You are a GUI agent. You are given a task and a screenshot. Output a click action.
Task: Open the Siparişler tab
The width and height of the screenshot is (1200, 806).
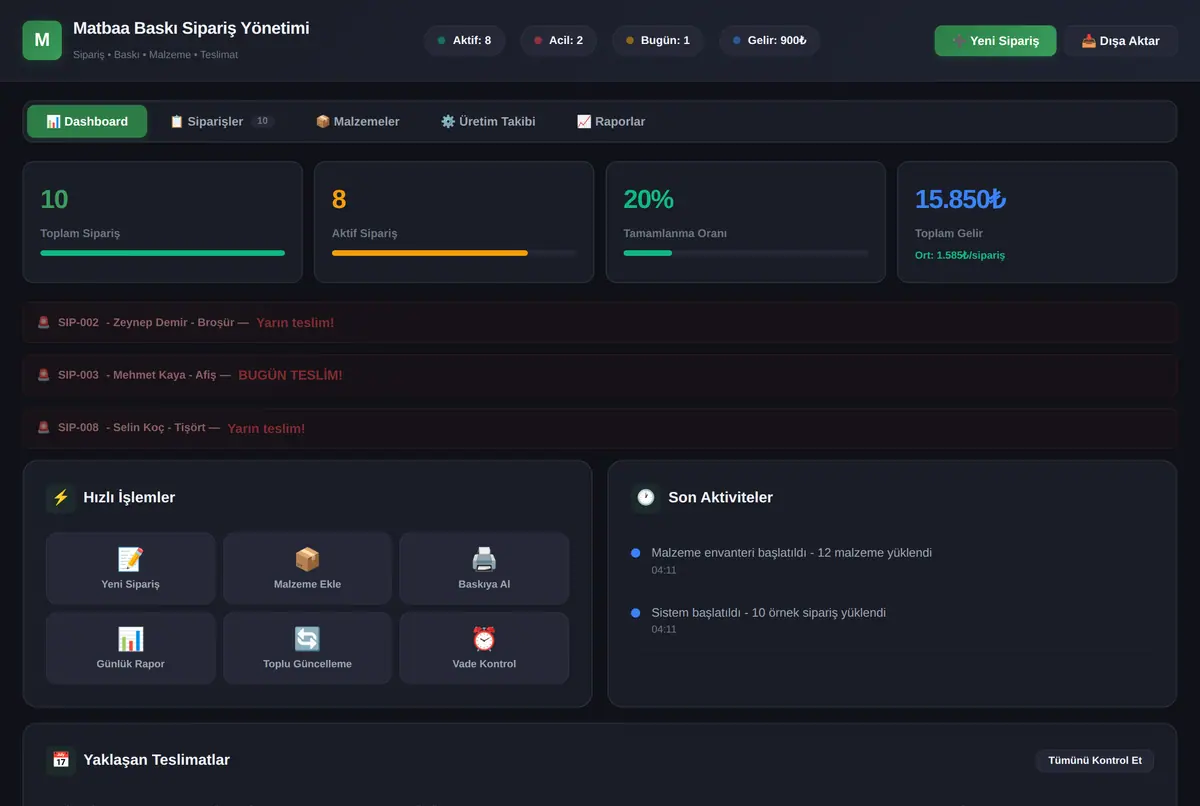point(222,121)
